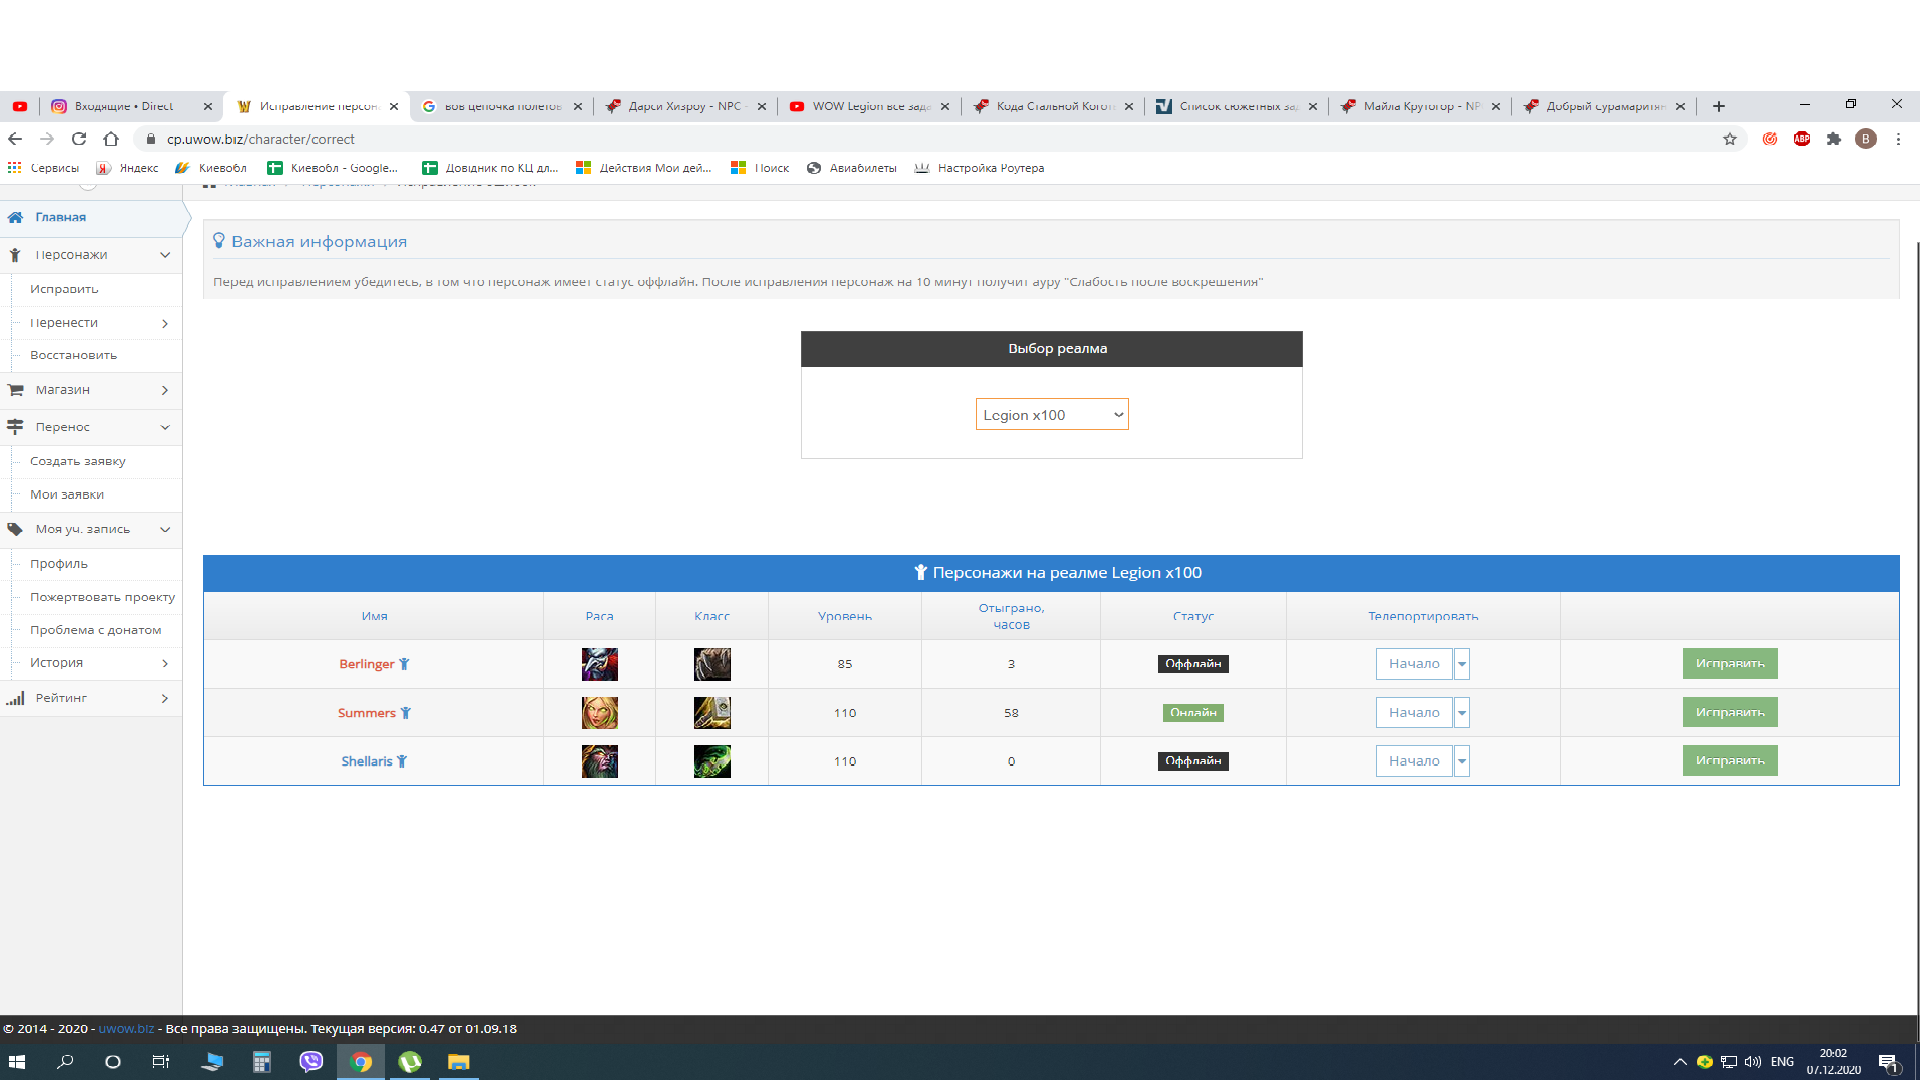Viewport: 1920px width, 1080px height.
Task: Click Berlinger's race portrait icon
Action: (x=599, y=664)
